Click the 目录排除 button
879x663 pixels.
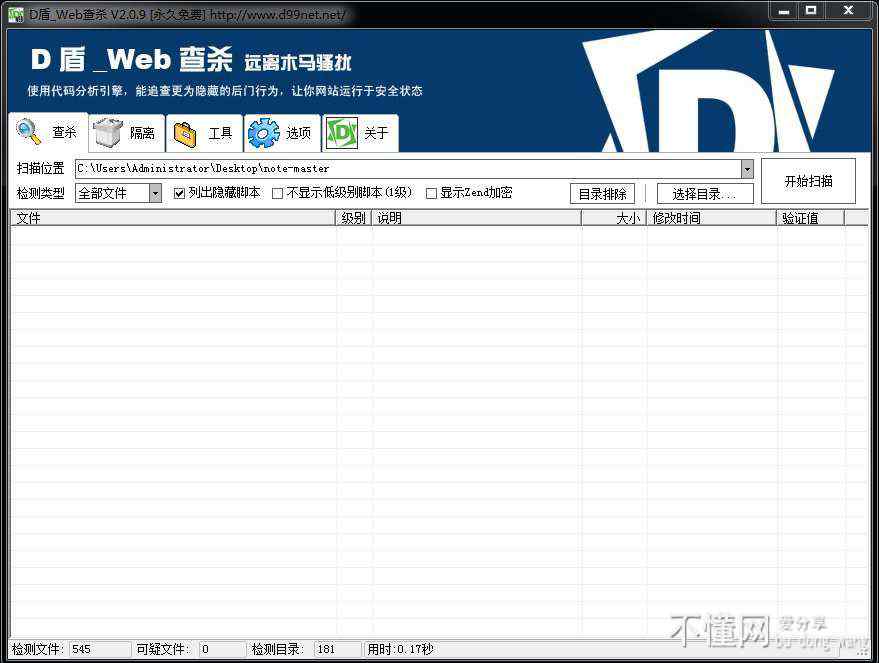tap(603, 194)
